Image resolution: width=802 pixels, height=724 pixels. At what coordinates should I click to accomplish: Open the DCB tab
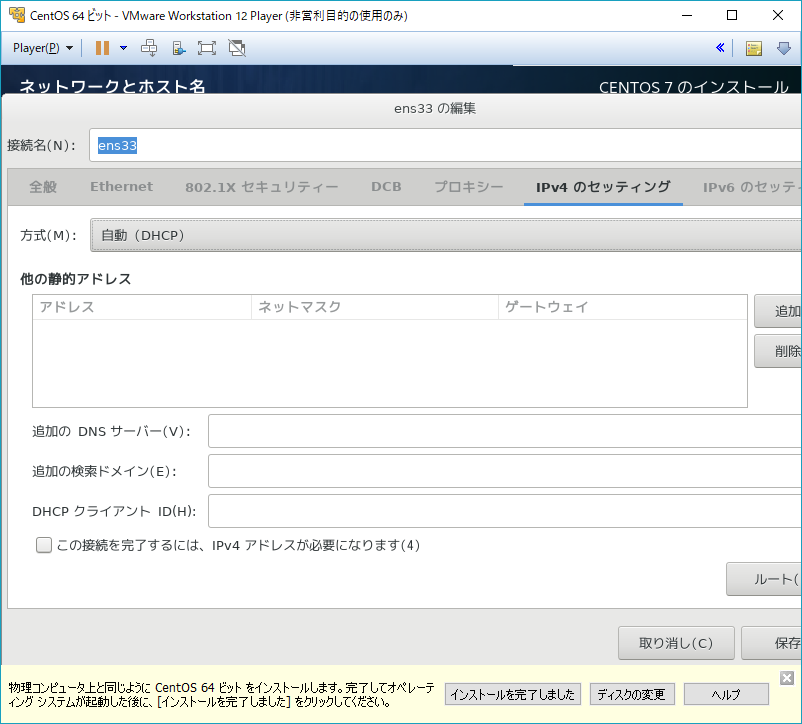point(386,187)
